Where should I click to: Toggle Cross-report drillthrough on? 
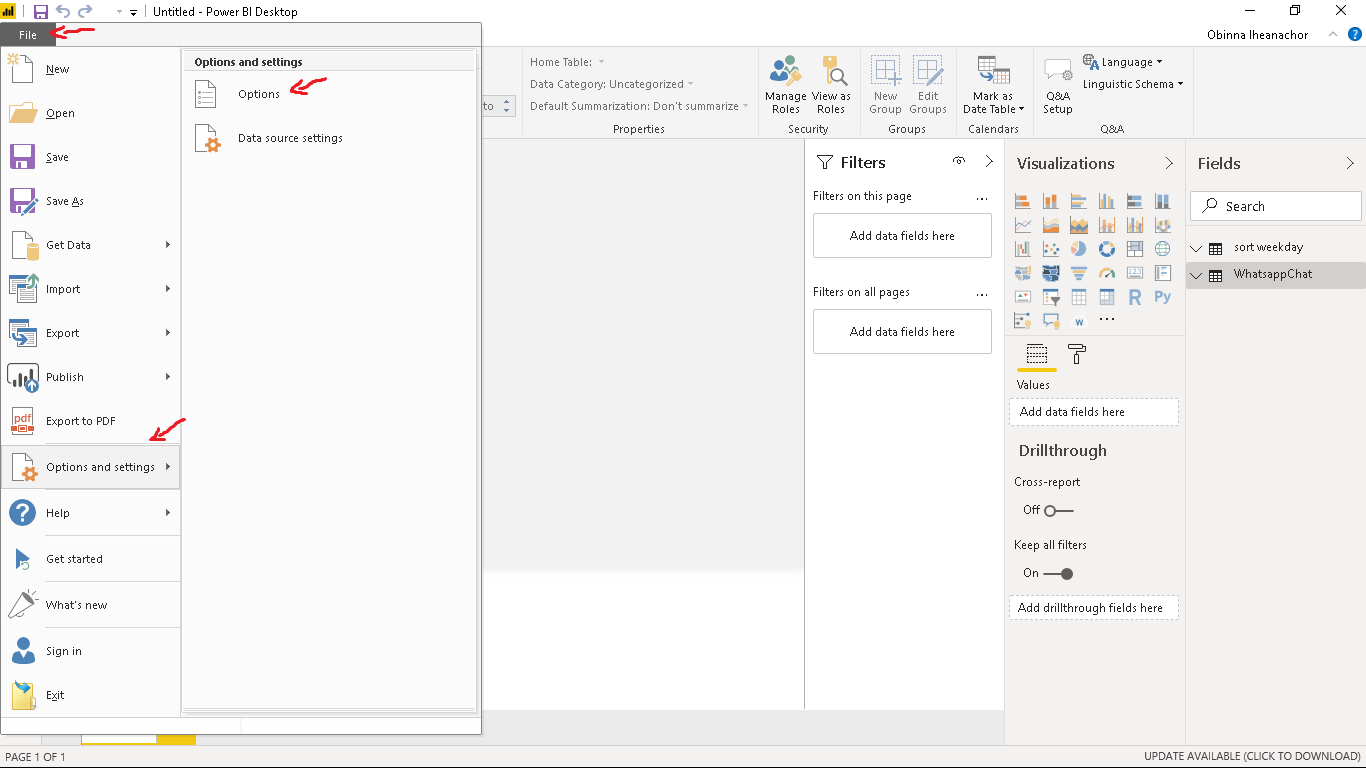(x=1058, y=510)
